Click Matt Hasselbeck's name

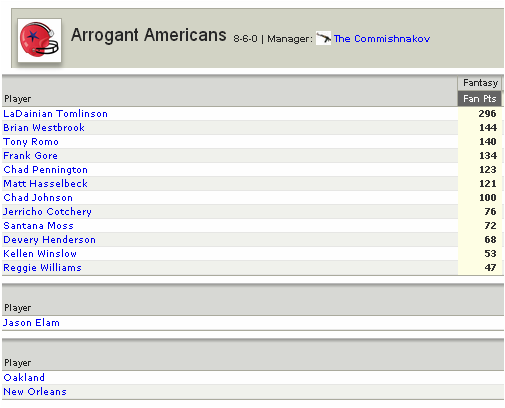45,184
